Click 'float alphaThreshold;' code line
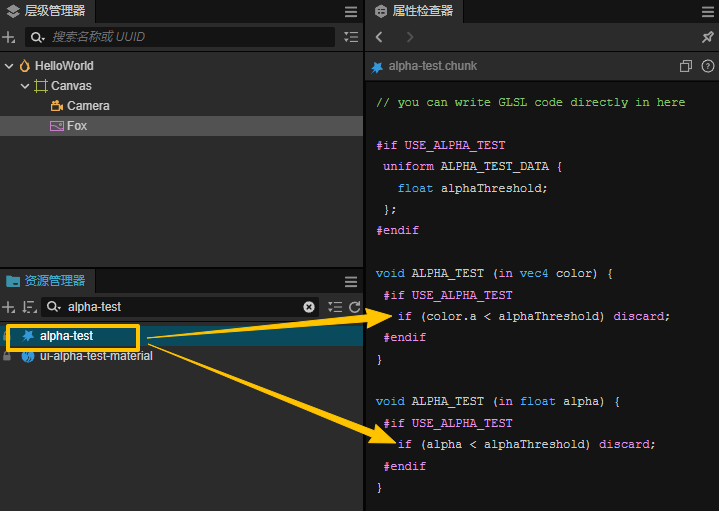719x511 pixels. point(472,188)
